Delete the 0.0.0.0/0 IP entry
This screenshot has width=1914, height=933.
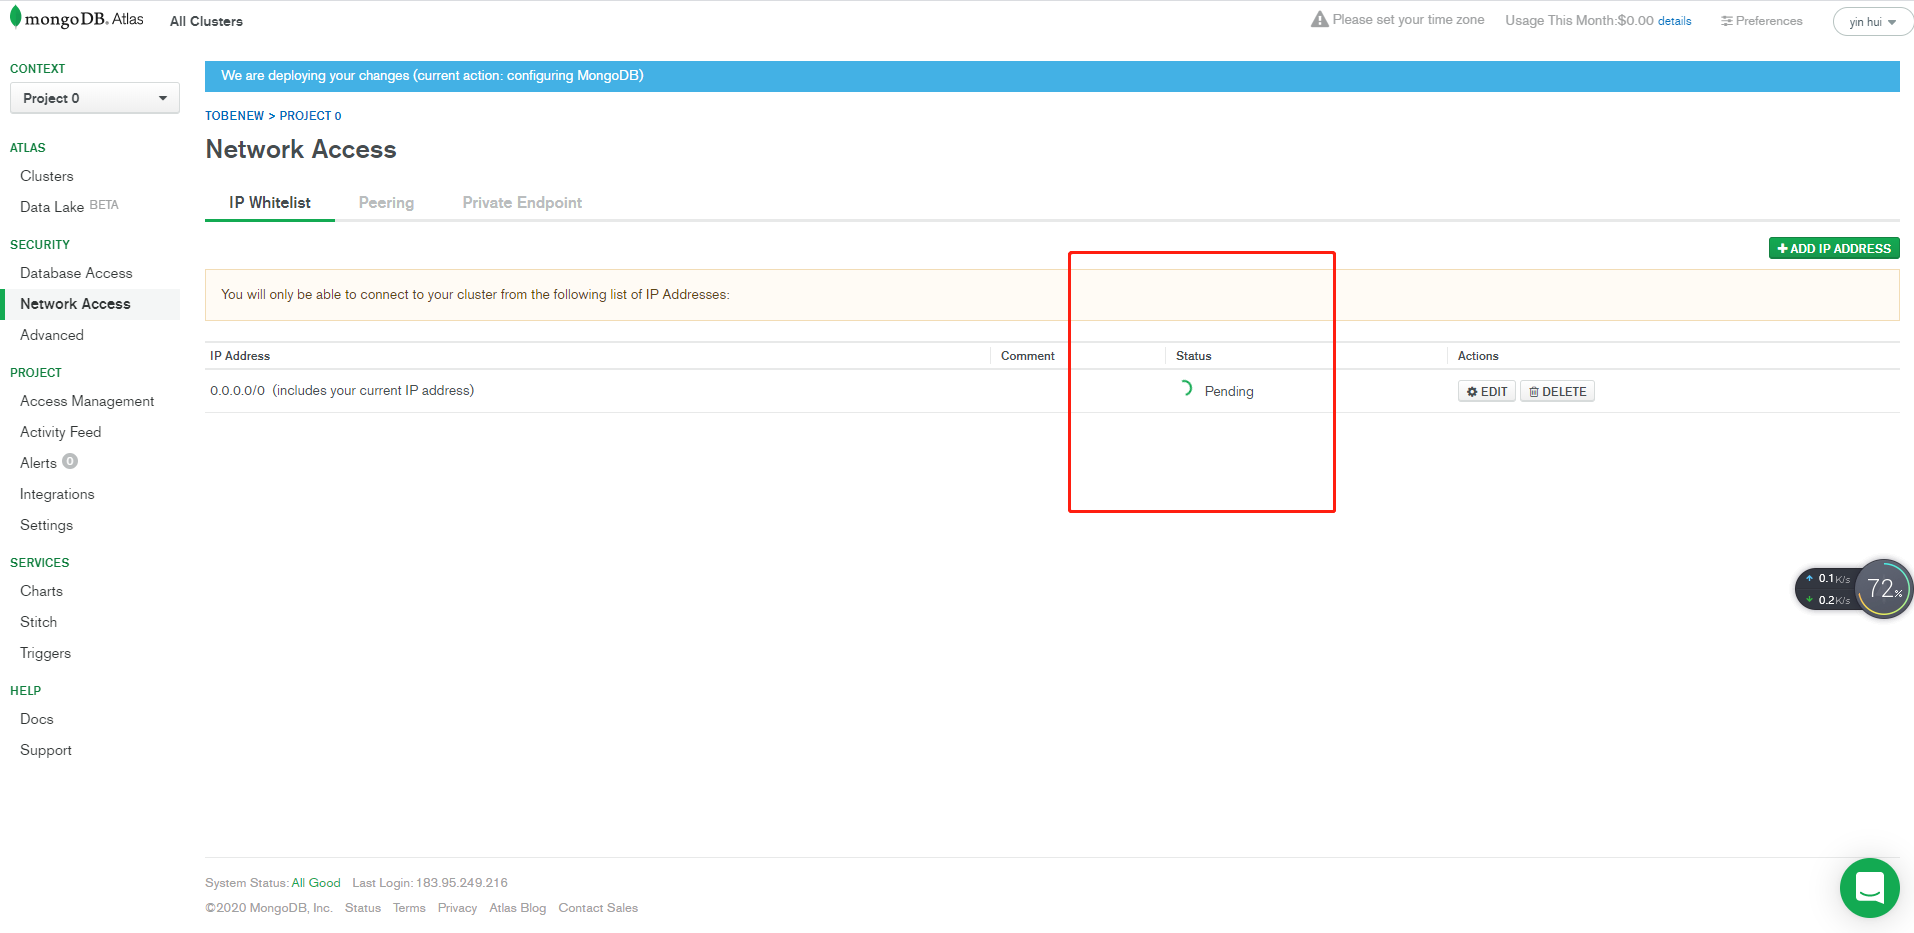(x=1557, y=391)
